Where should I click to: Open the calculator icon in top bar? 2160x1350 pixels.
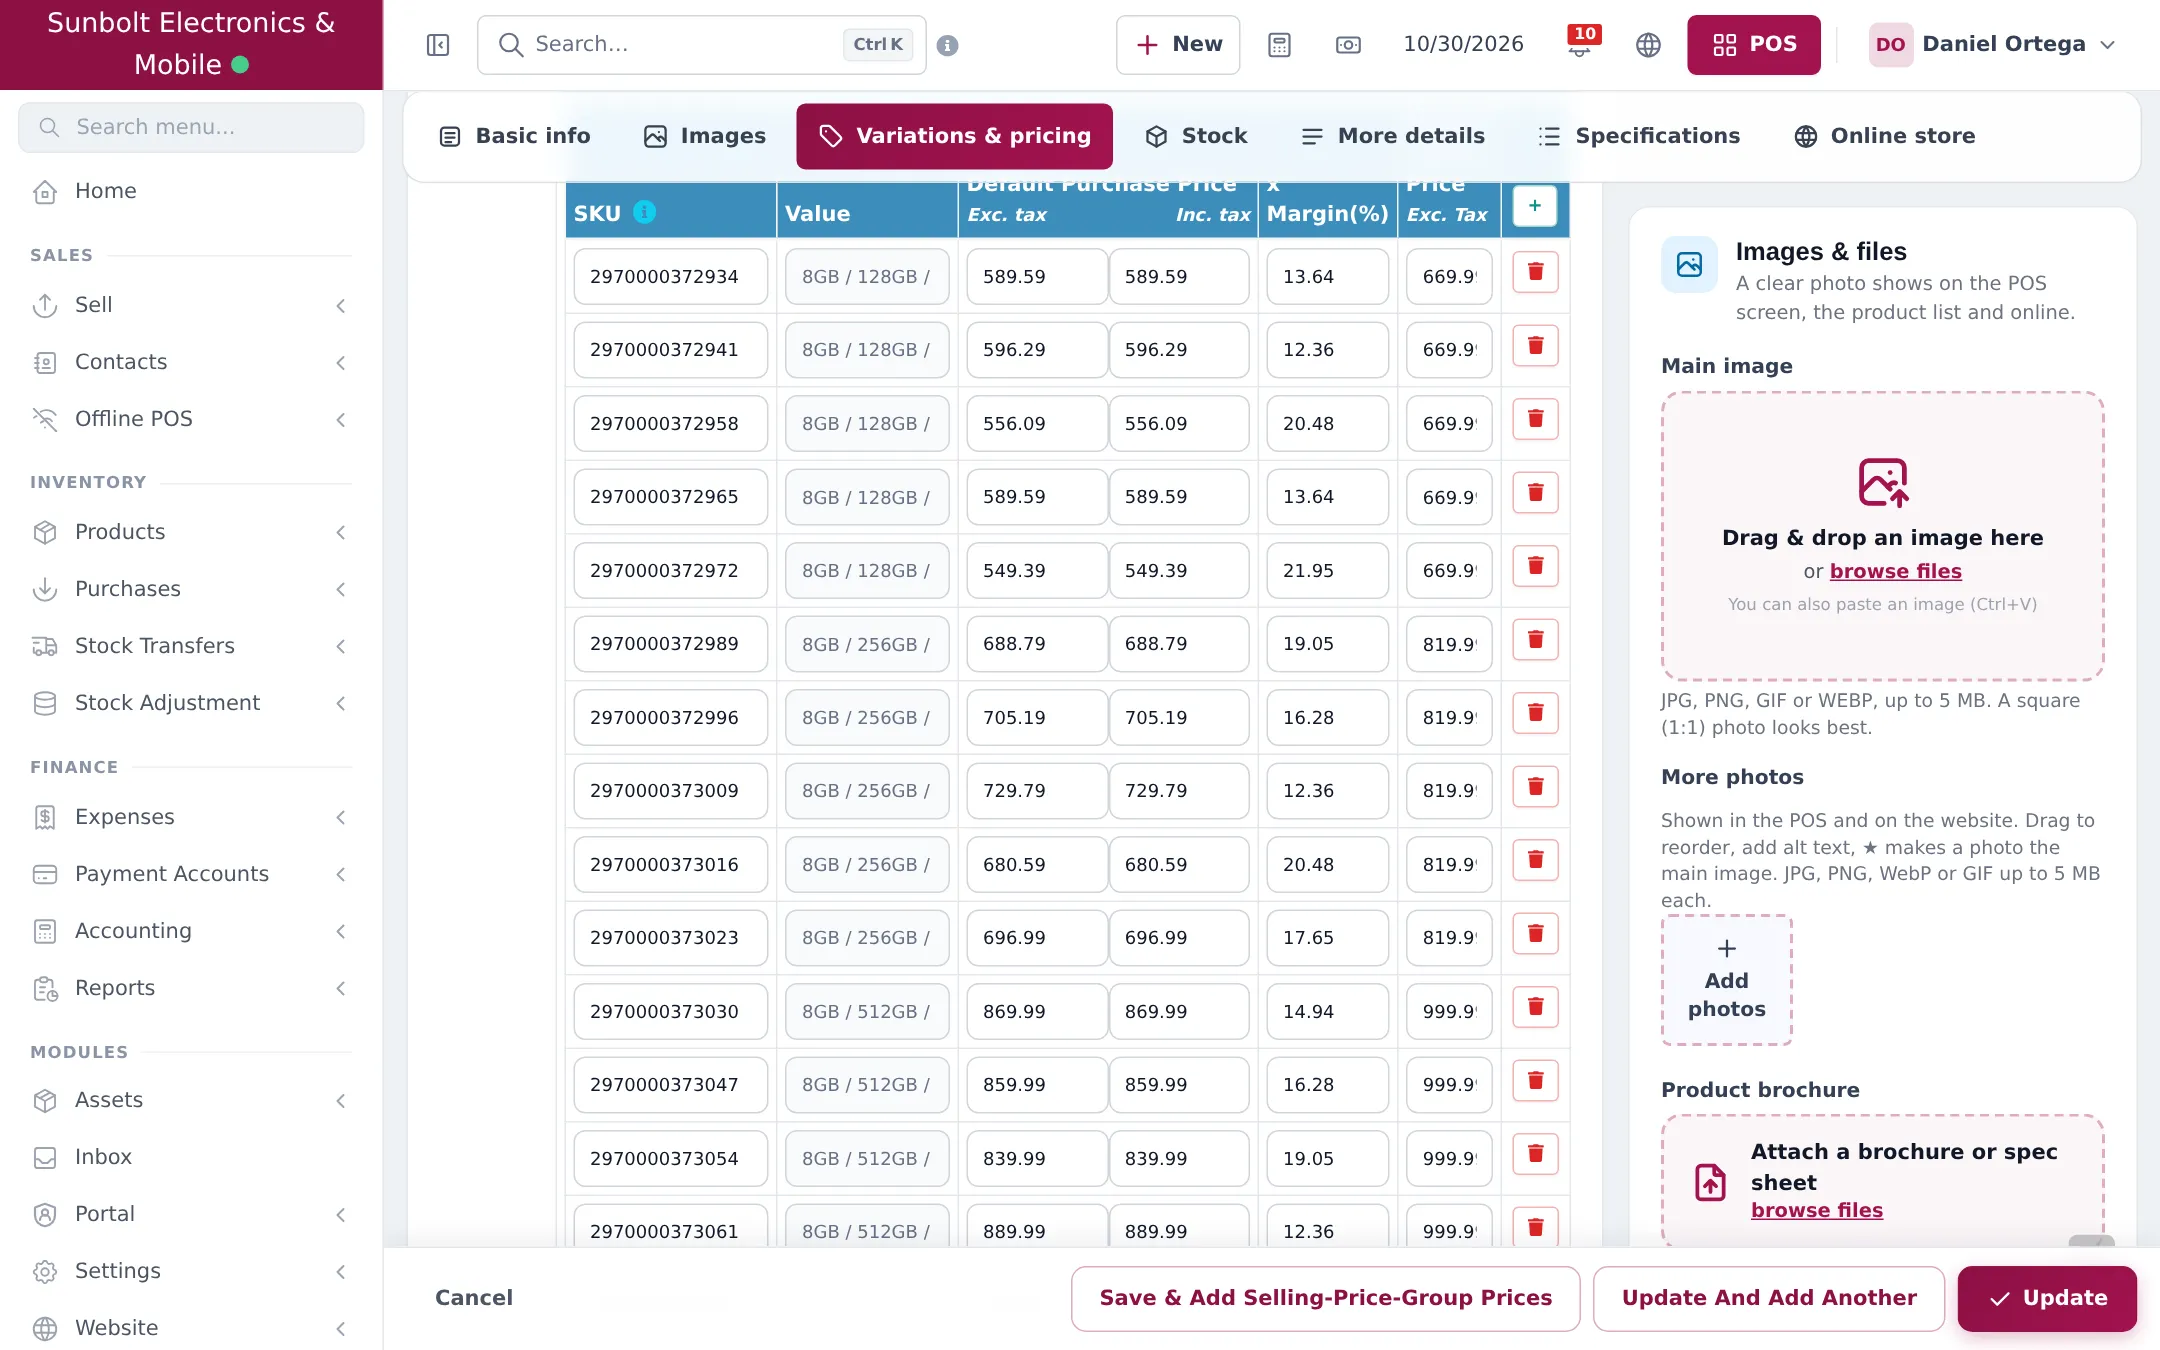(x=1279, y=45)
